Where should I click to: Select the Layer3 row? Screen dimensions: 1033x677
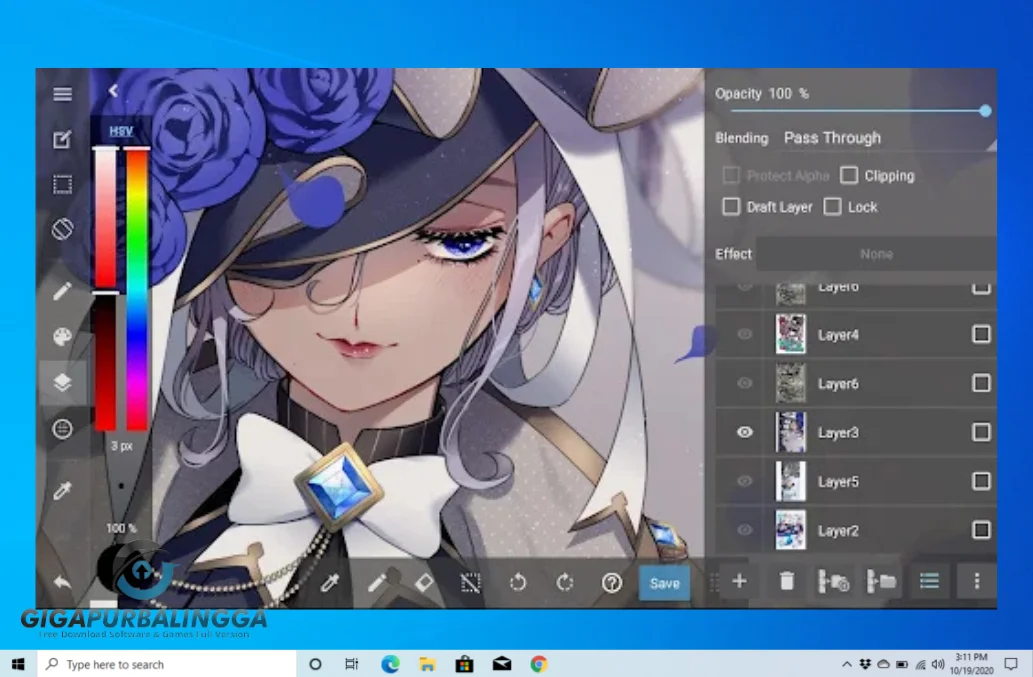pyautogui.click(x=856, y=432)
